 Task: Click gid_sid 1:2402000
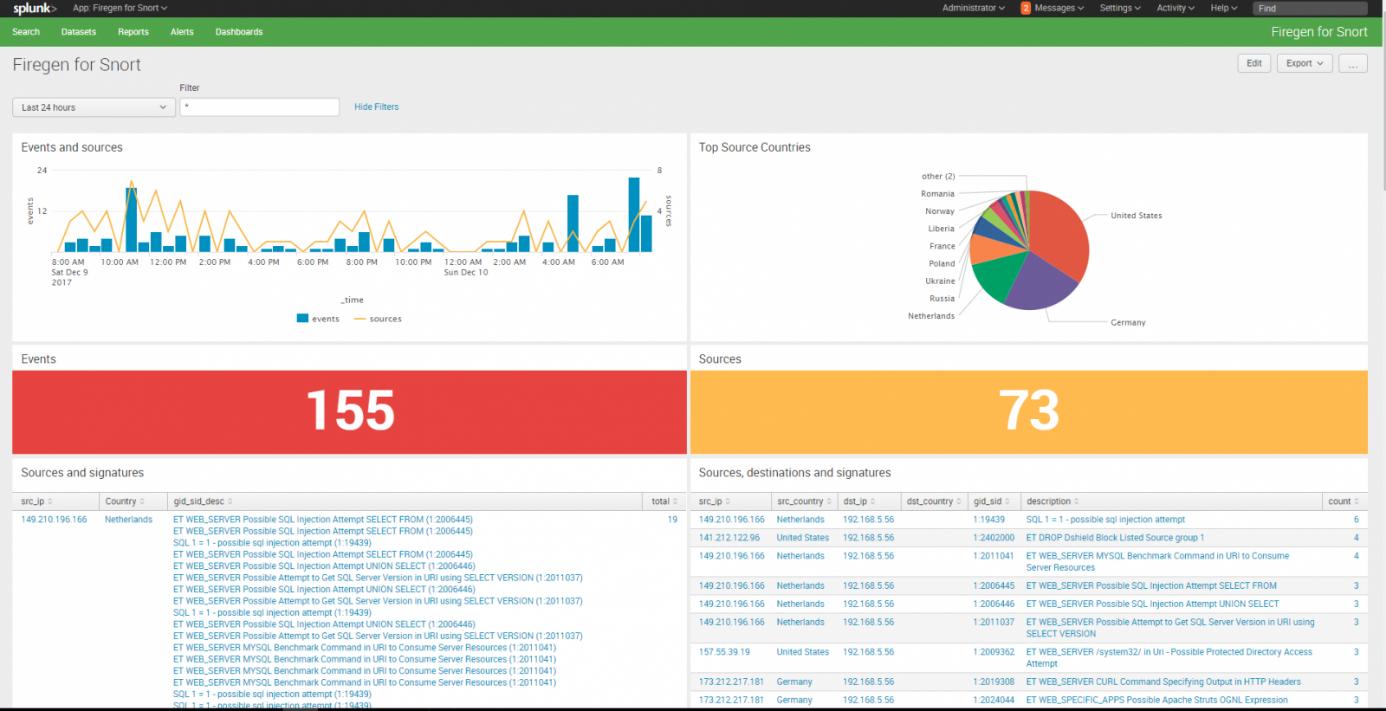click(x=993, y=538)
